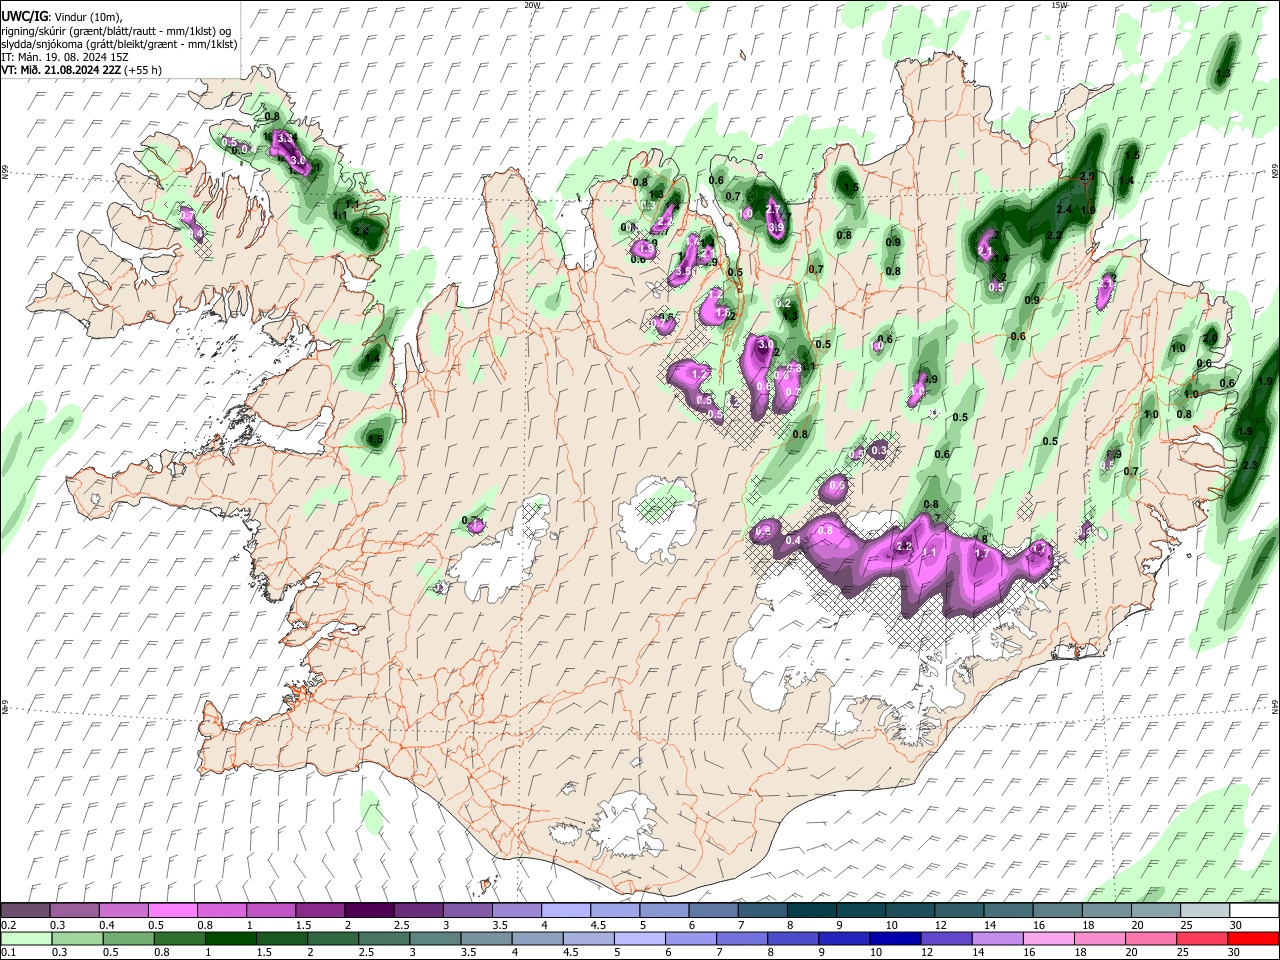Select the 'rigning/skúrir (grænt/blátt/rautt' header line
This screenshot has width=1280, height=960.
click(x=116, y=31)
